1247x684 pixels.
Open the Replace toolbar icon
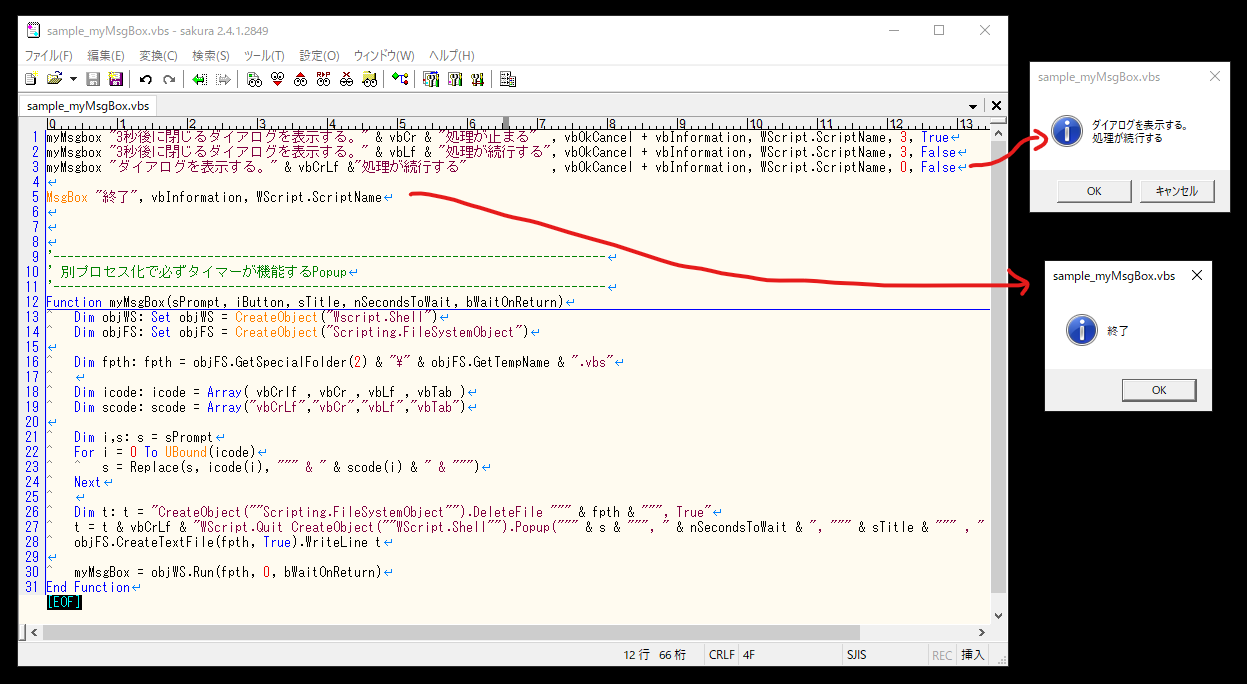click(323, 78)
